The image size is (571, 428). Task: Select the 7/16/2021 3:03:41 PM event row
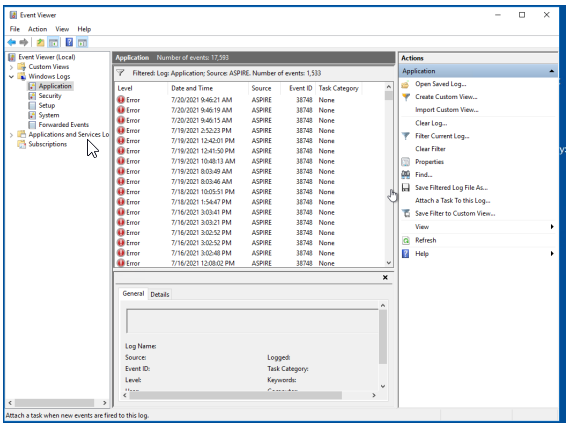pyautogui.click(x=249, y=212)
